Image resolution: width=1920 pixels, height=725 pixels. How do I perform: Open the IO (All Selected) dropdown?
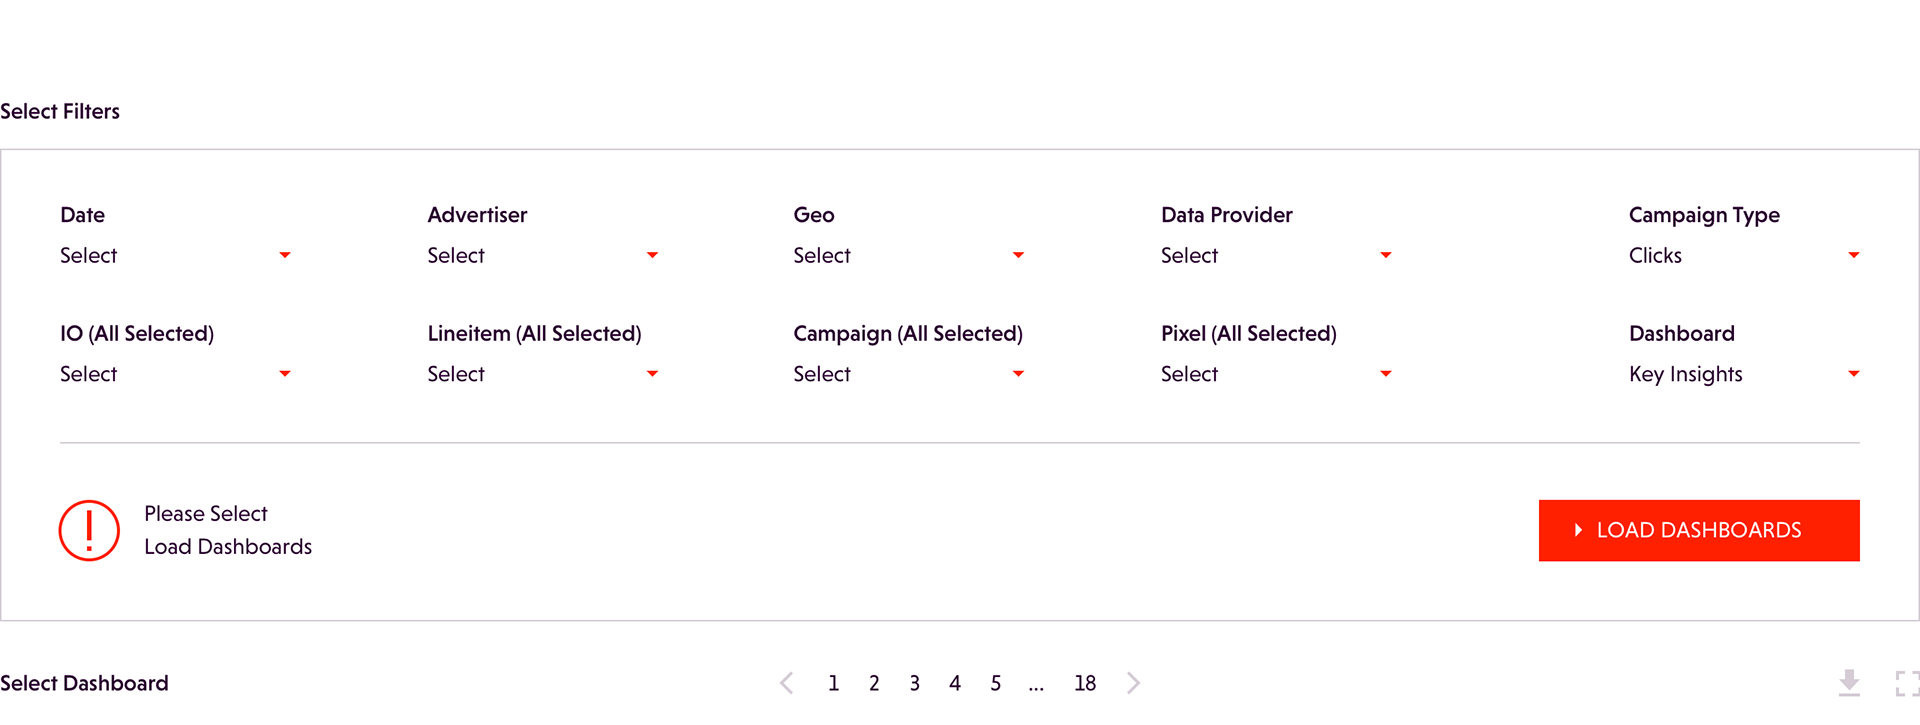point(176,374)
